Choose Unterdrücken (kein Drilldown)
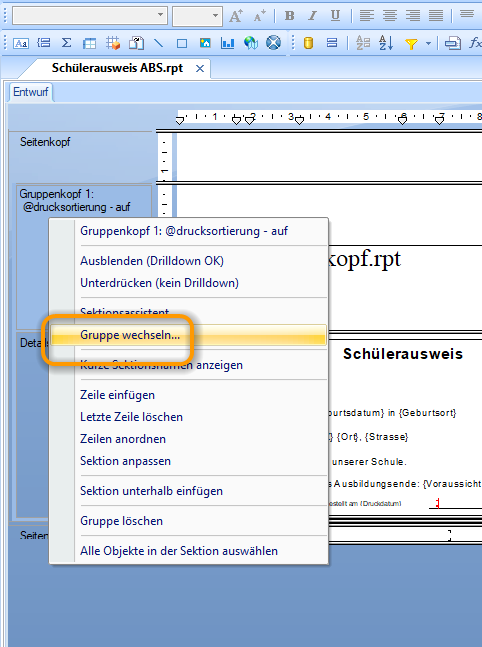The width and height of the screenshot is (482, 647). tap(159, 283)
